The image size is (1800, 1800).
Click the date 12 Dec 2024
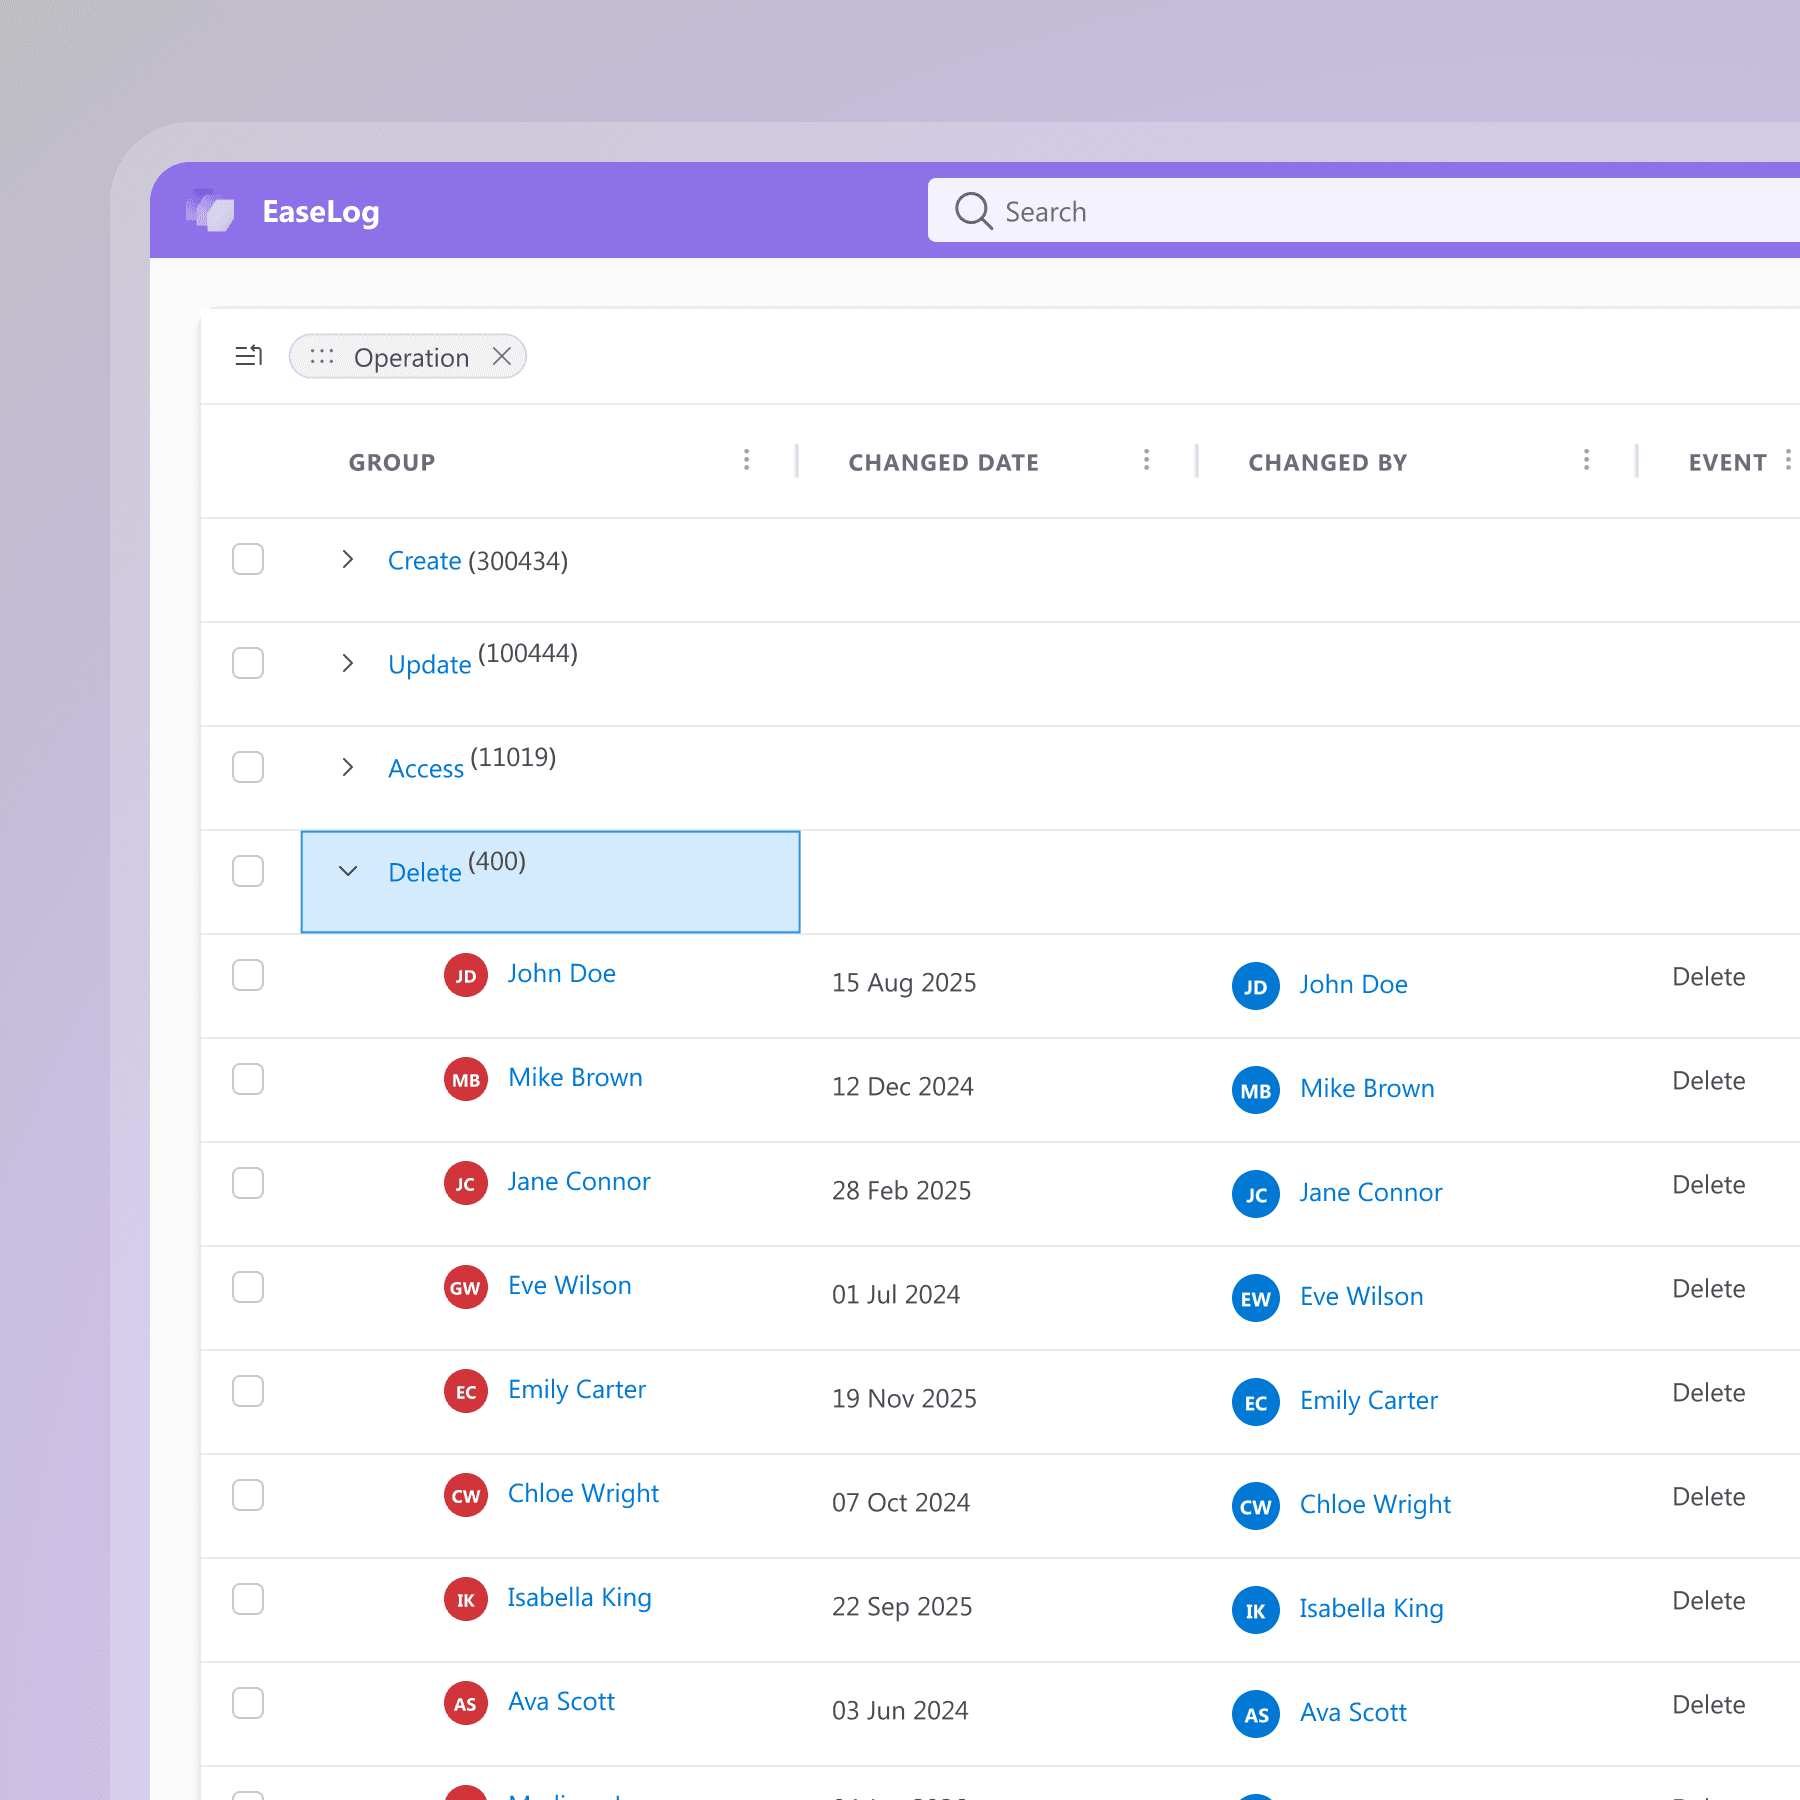click(902, 1087)
